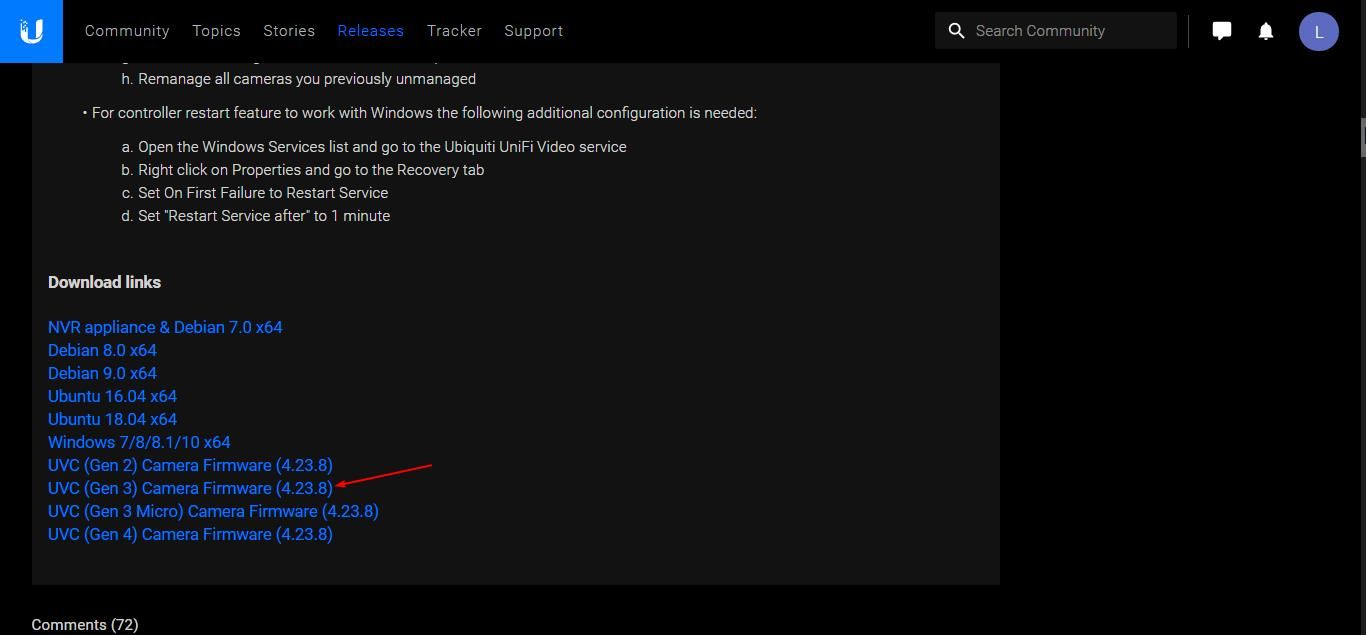This screenshot has width=1366, height=635.
Task: Download the Debian 9.0 x64 package
Action: (102, 373)
